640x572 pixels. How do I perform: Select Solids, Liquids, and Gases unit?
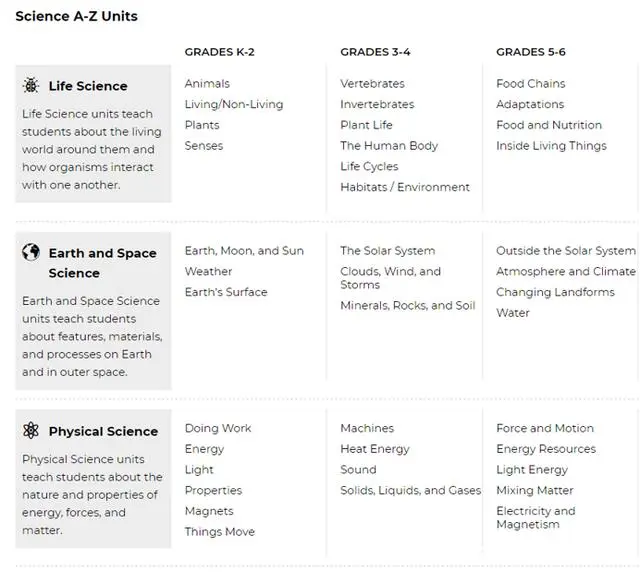pos(410,491)
